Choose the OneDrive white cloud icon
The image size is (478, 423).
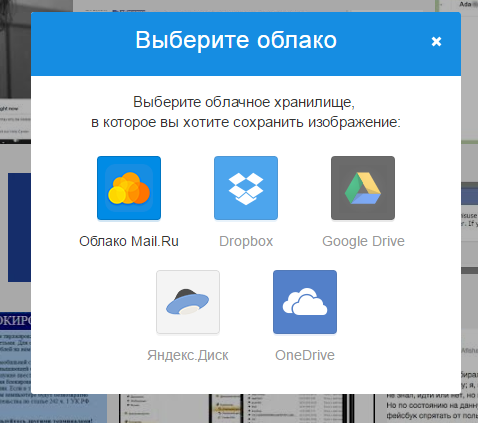pyautogui.click(x=305, y=302)
